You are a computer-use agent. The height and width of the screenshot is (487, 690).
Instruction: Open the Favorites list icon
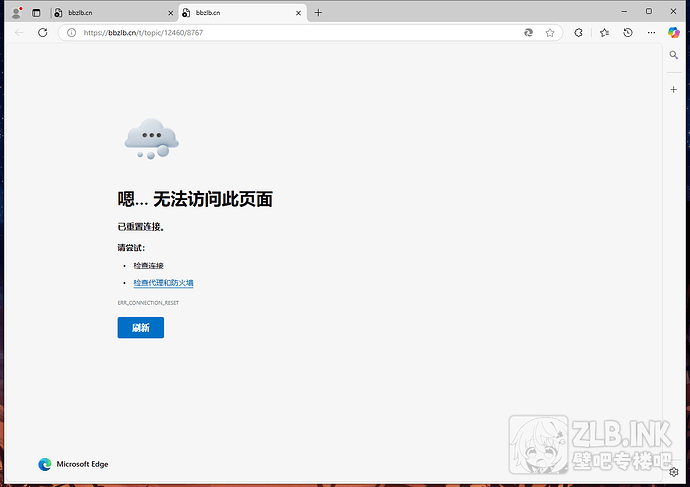pos(604,33)
